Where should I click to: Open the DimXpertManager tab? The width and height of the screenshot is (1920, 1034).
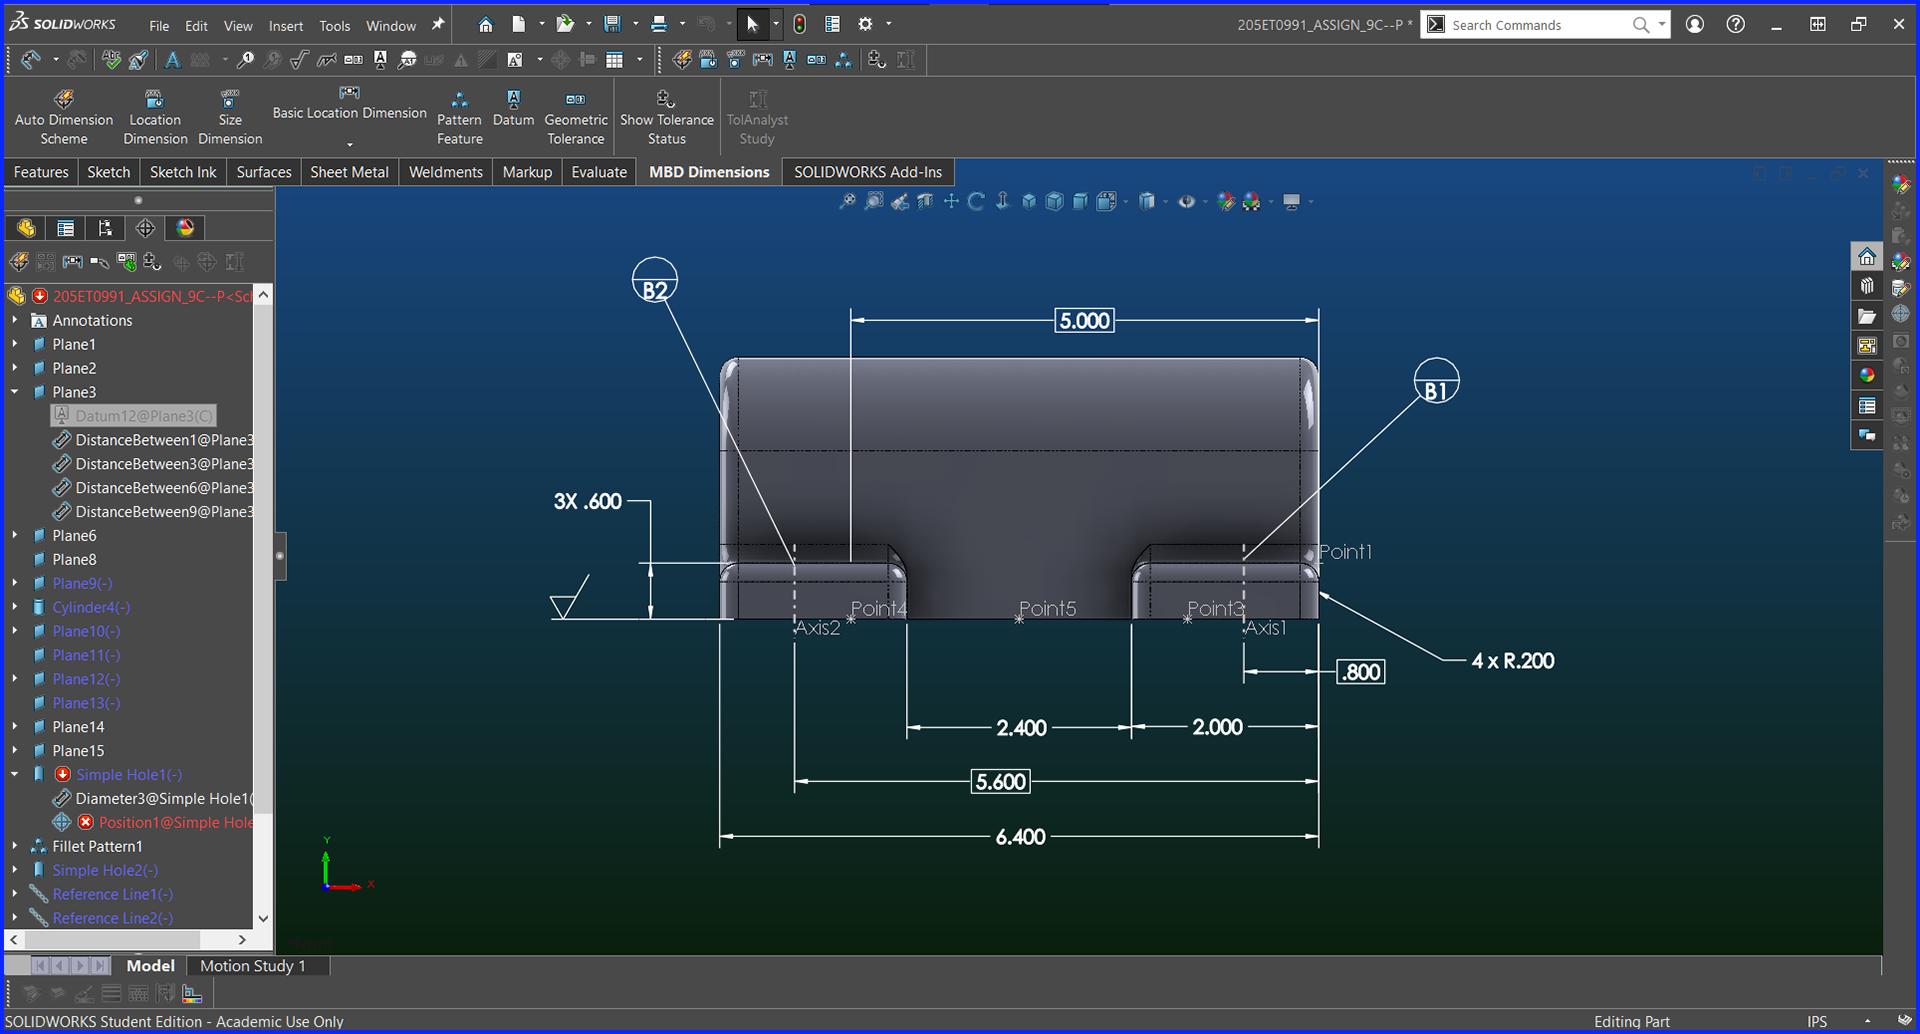145,228
